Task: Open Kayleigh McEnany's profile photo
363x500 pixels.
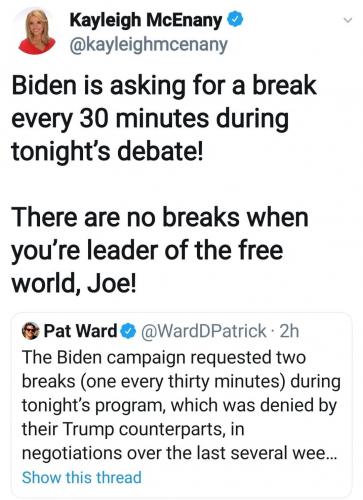Action: tap(36, 32)
